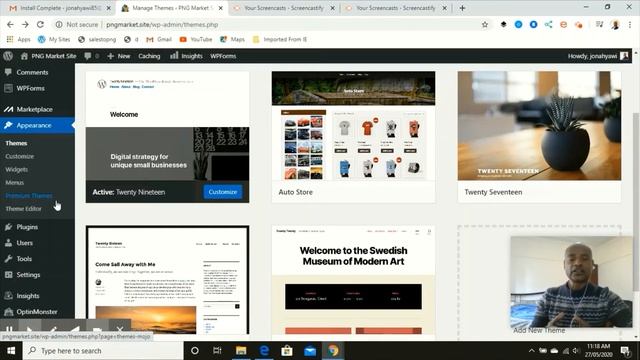Open Theme Editor in the Appearance submenu
640x360 pixels.
pyautogui.click(x=24, y=209)
